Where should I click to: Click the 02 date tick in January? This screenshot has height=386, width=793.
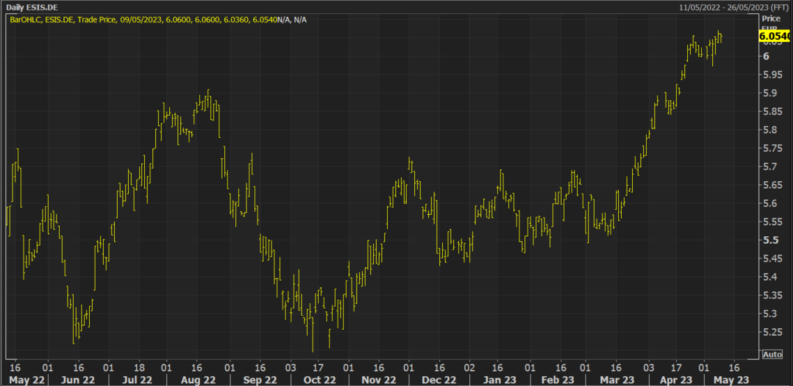pyautogui.click(x=470, y=367)
